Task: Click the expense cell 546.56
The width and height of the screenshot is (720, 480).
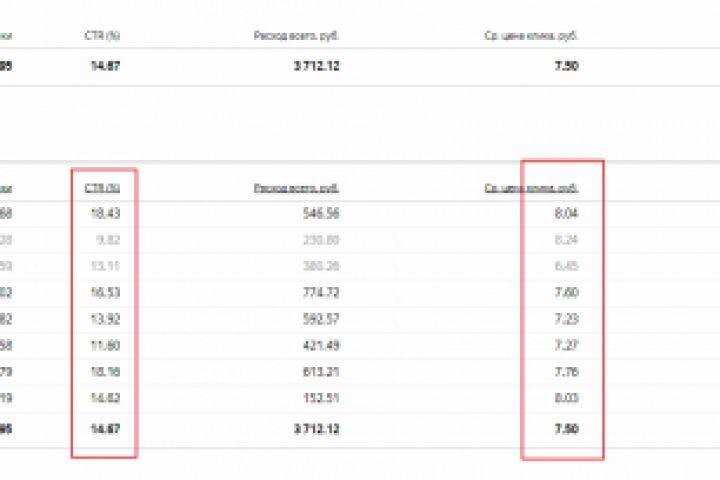Action: [320, 213]
